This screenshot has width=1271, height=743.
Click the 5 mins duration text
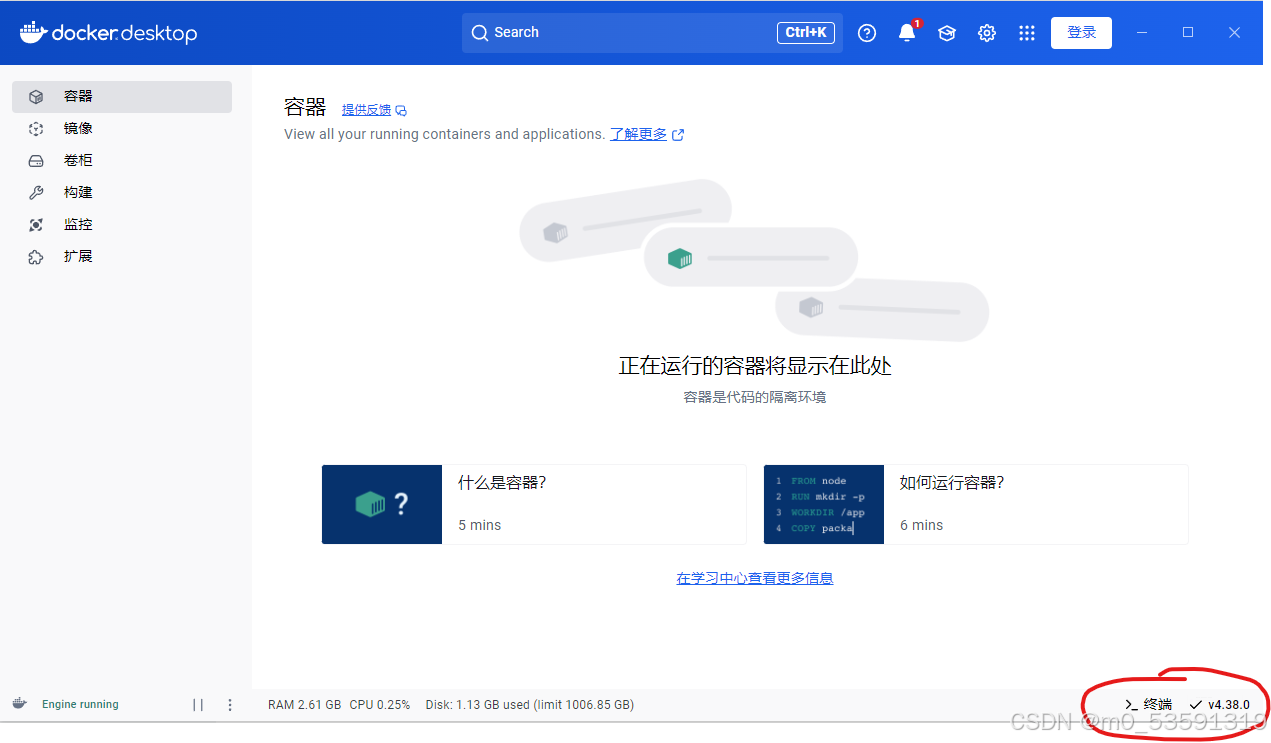[x=480, y=525]
